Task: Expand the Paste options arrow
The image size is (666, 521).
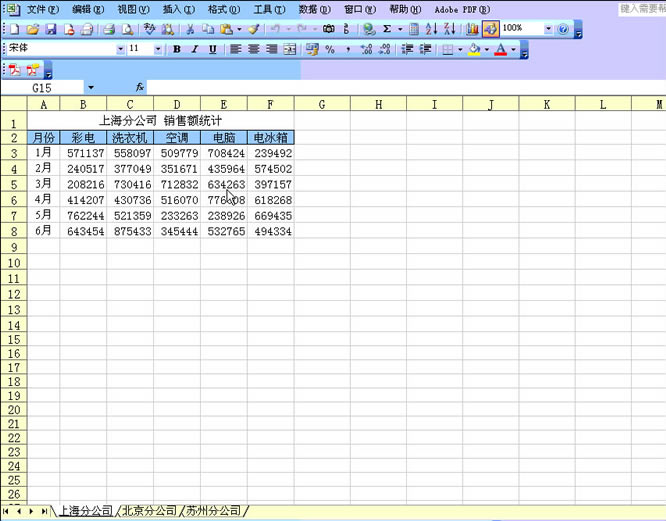Action: pos(239,29)
